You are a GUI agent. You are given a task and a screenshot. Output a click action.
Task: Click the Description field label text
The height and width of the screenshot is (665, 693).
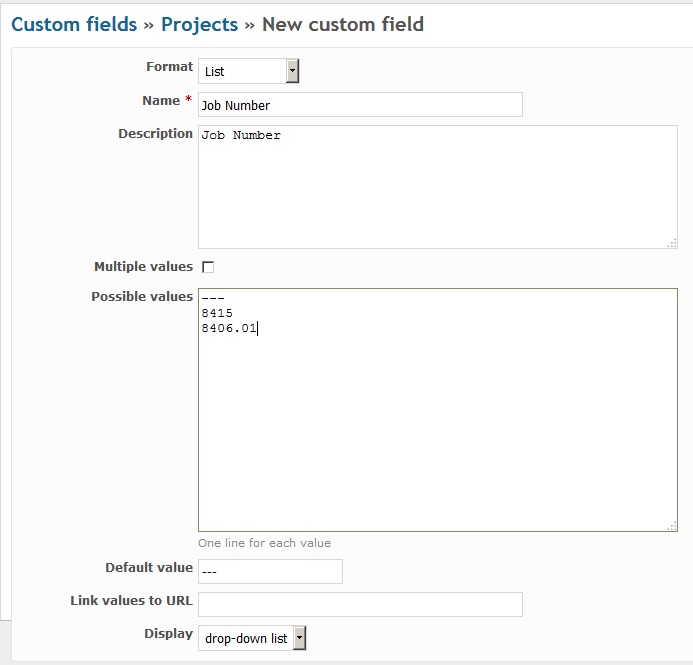155,134
